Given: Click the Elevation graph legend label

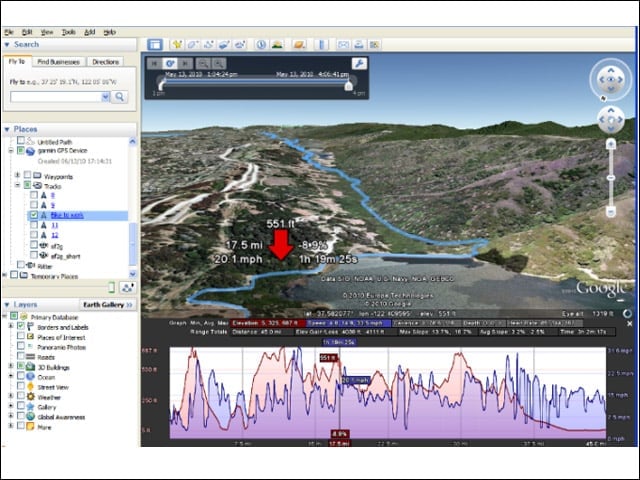Looking at the screenshot, I should tap(268, 323).
